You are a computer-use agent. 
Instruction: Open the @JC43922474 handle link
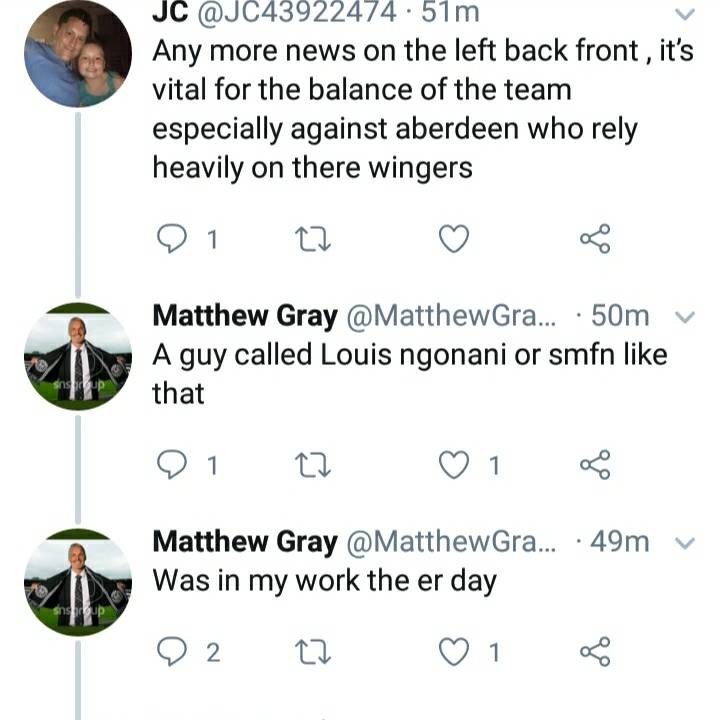point(297,12)
